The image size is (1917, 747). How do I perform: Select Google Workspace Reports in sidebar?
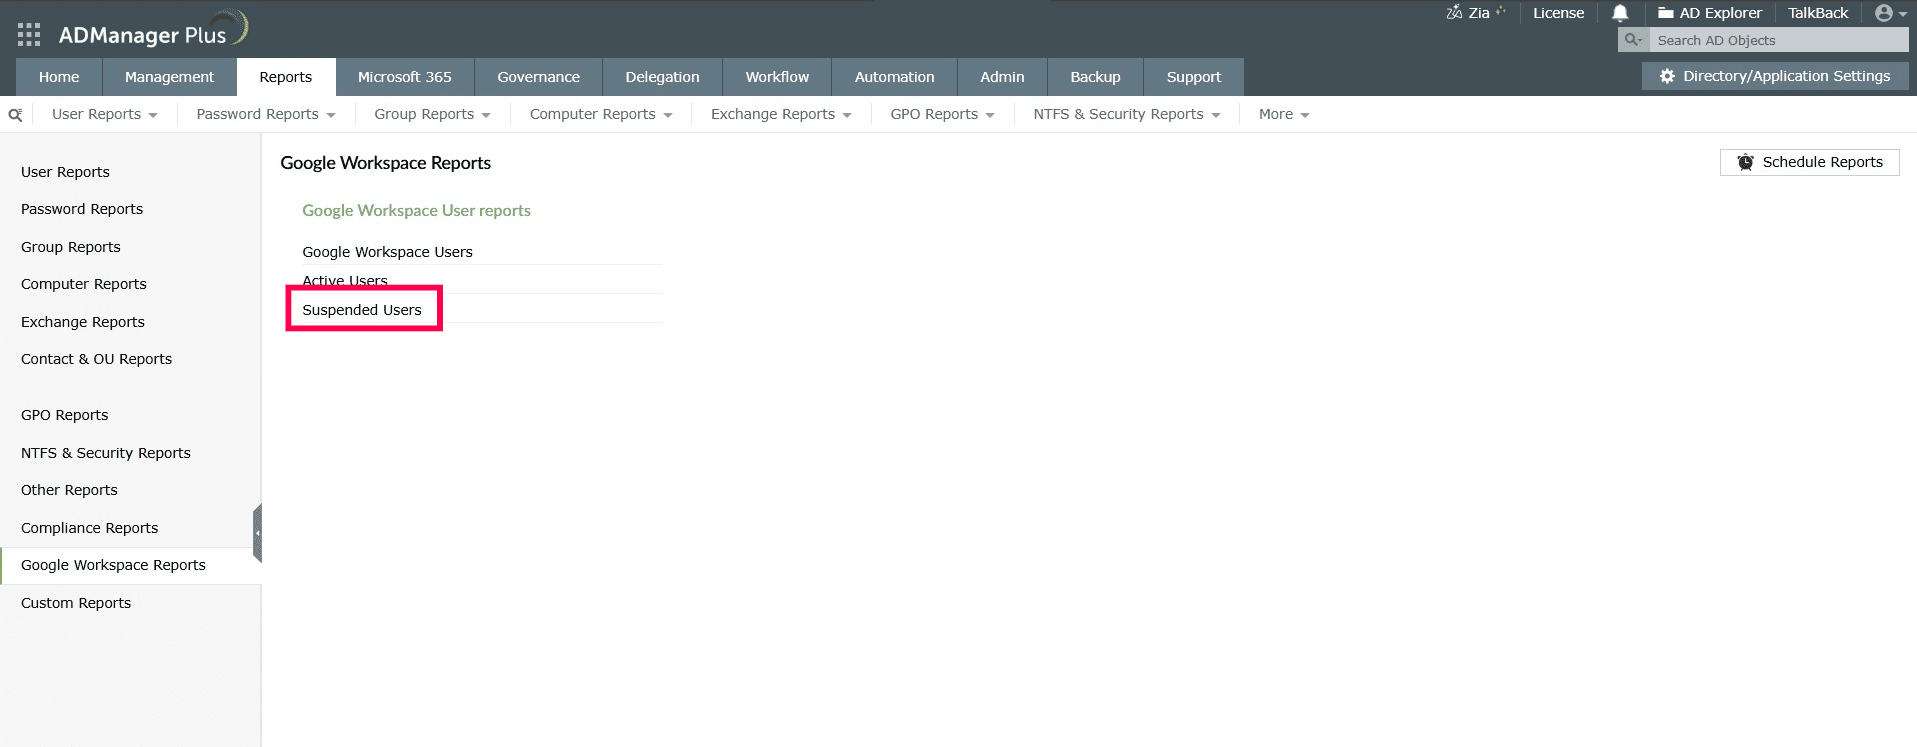(x=113, y=565)
